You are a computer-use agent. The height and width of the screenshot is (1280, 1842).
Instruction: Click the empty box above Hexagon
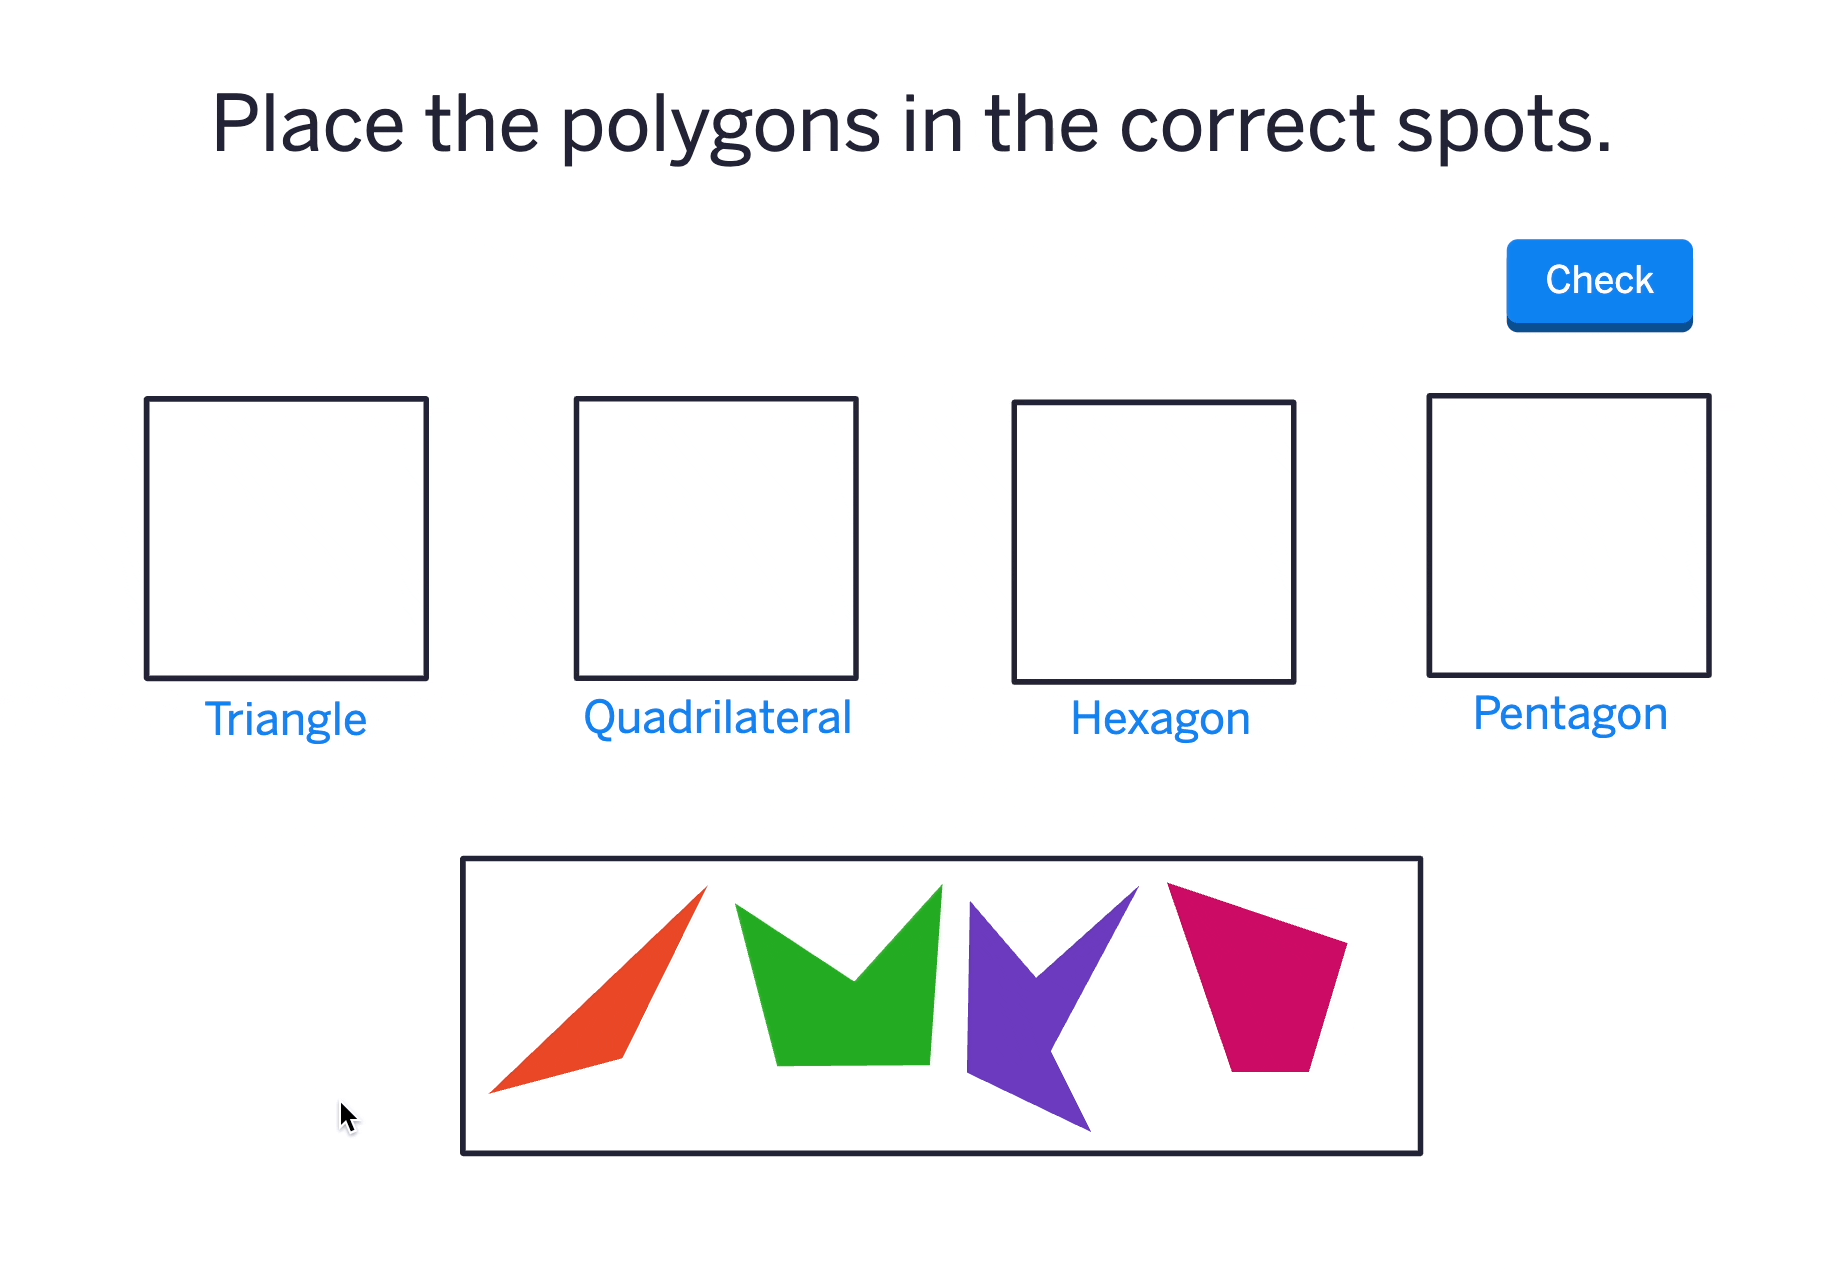click(1154, 542)
